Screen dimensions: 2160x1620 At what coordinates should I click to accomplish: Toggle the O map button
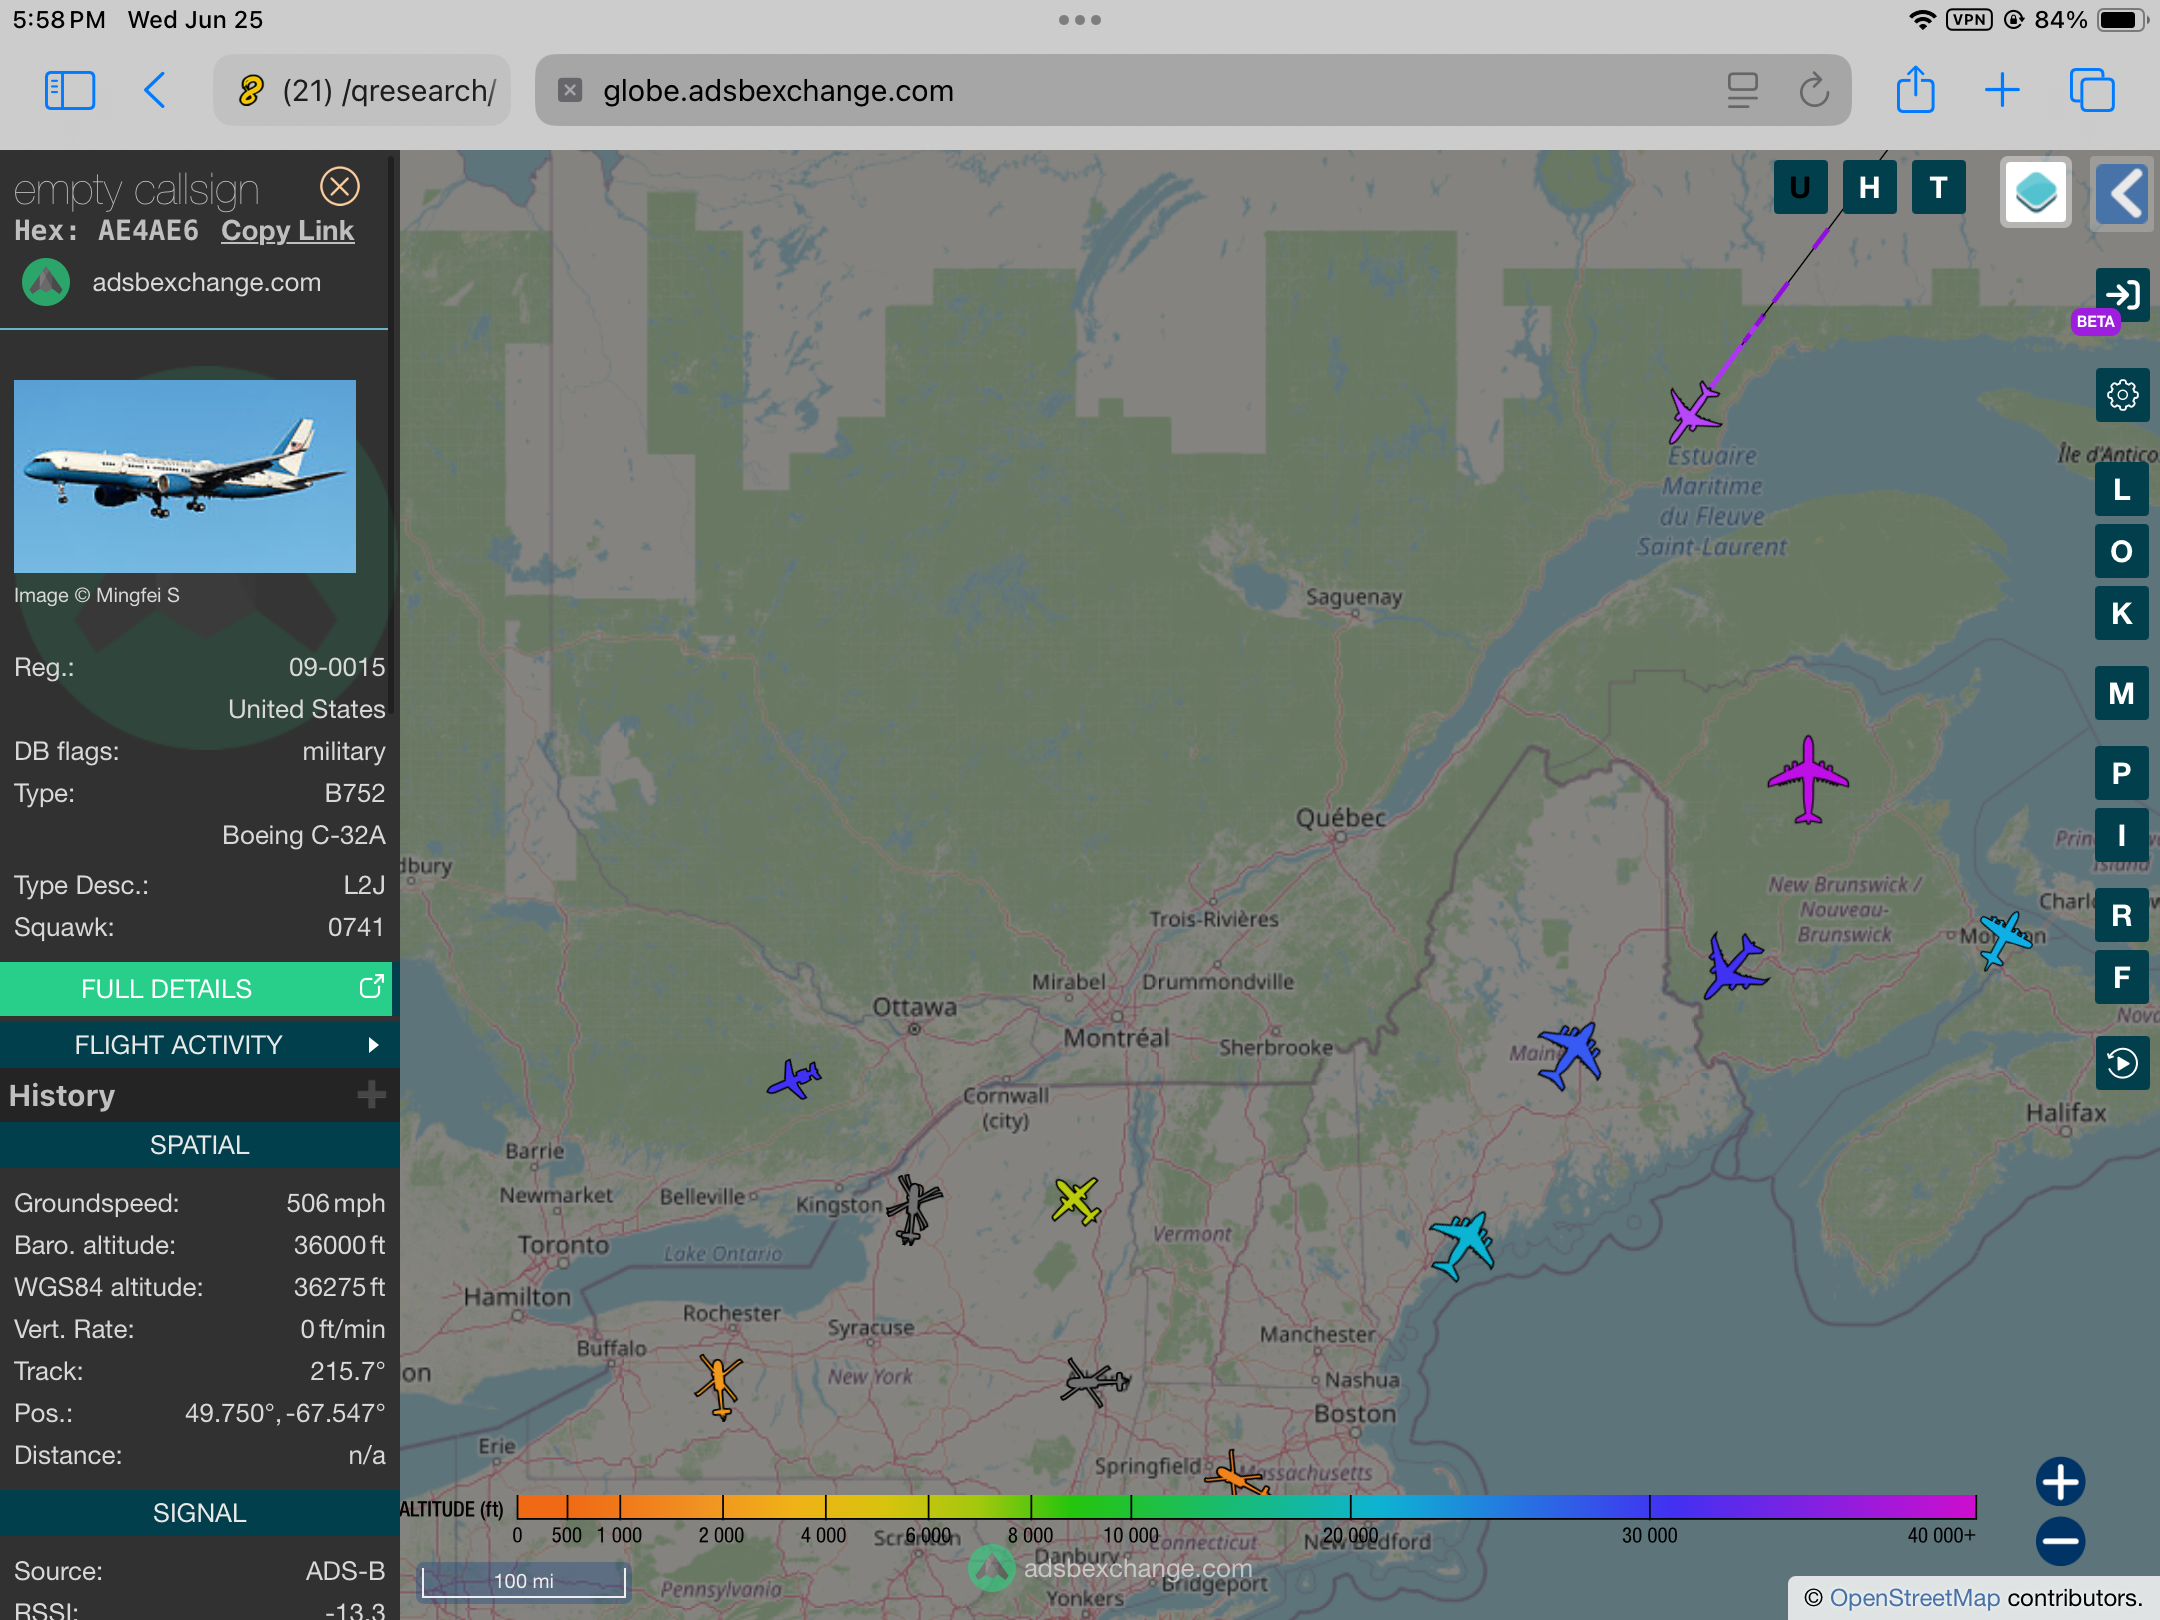click(2122, 551)
